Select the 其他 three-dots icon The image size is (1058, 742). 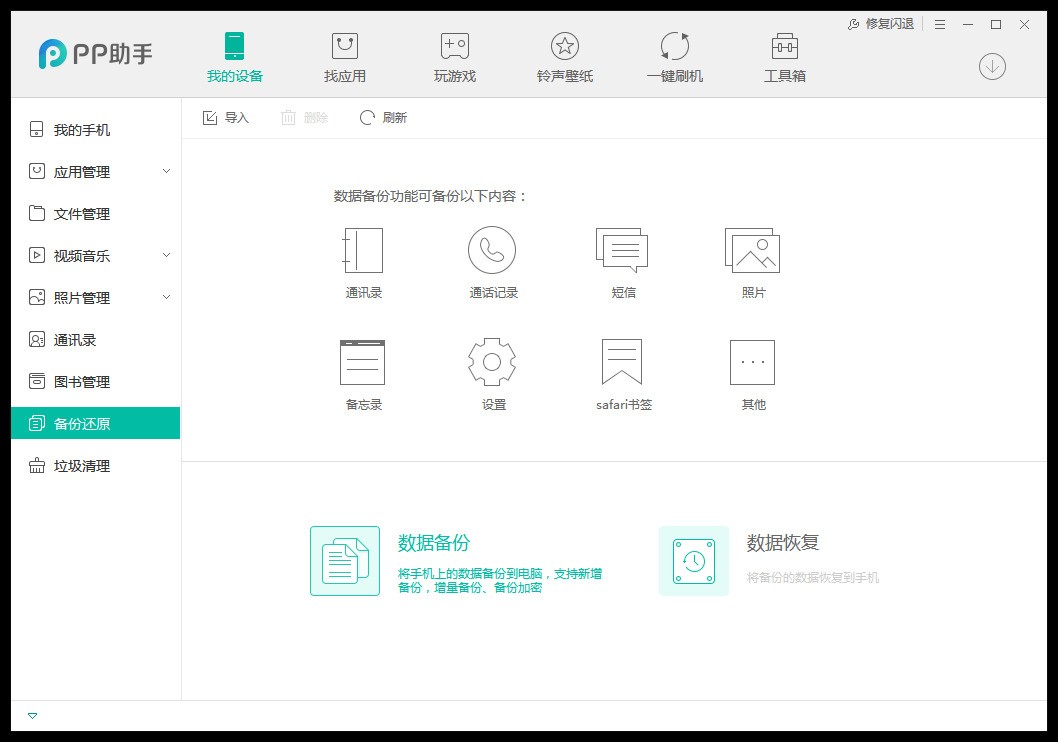752,362
